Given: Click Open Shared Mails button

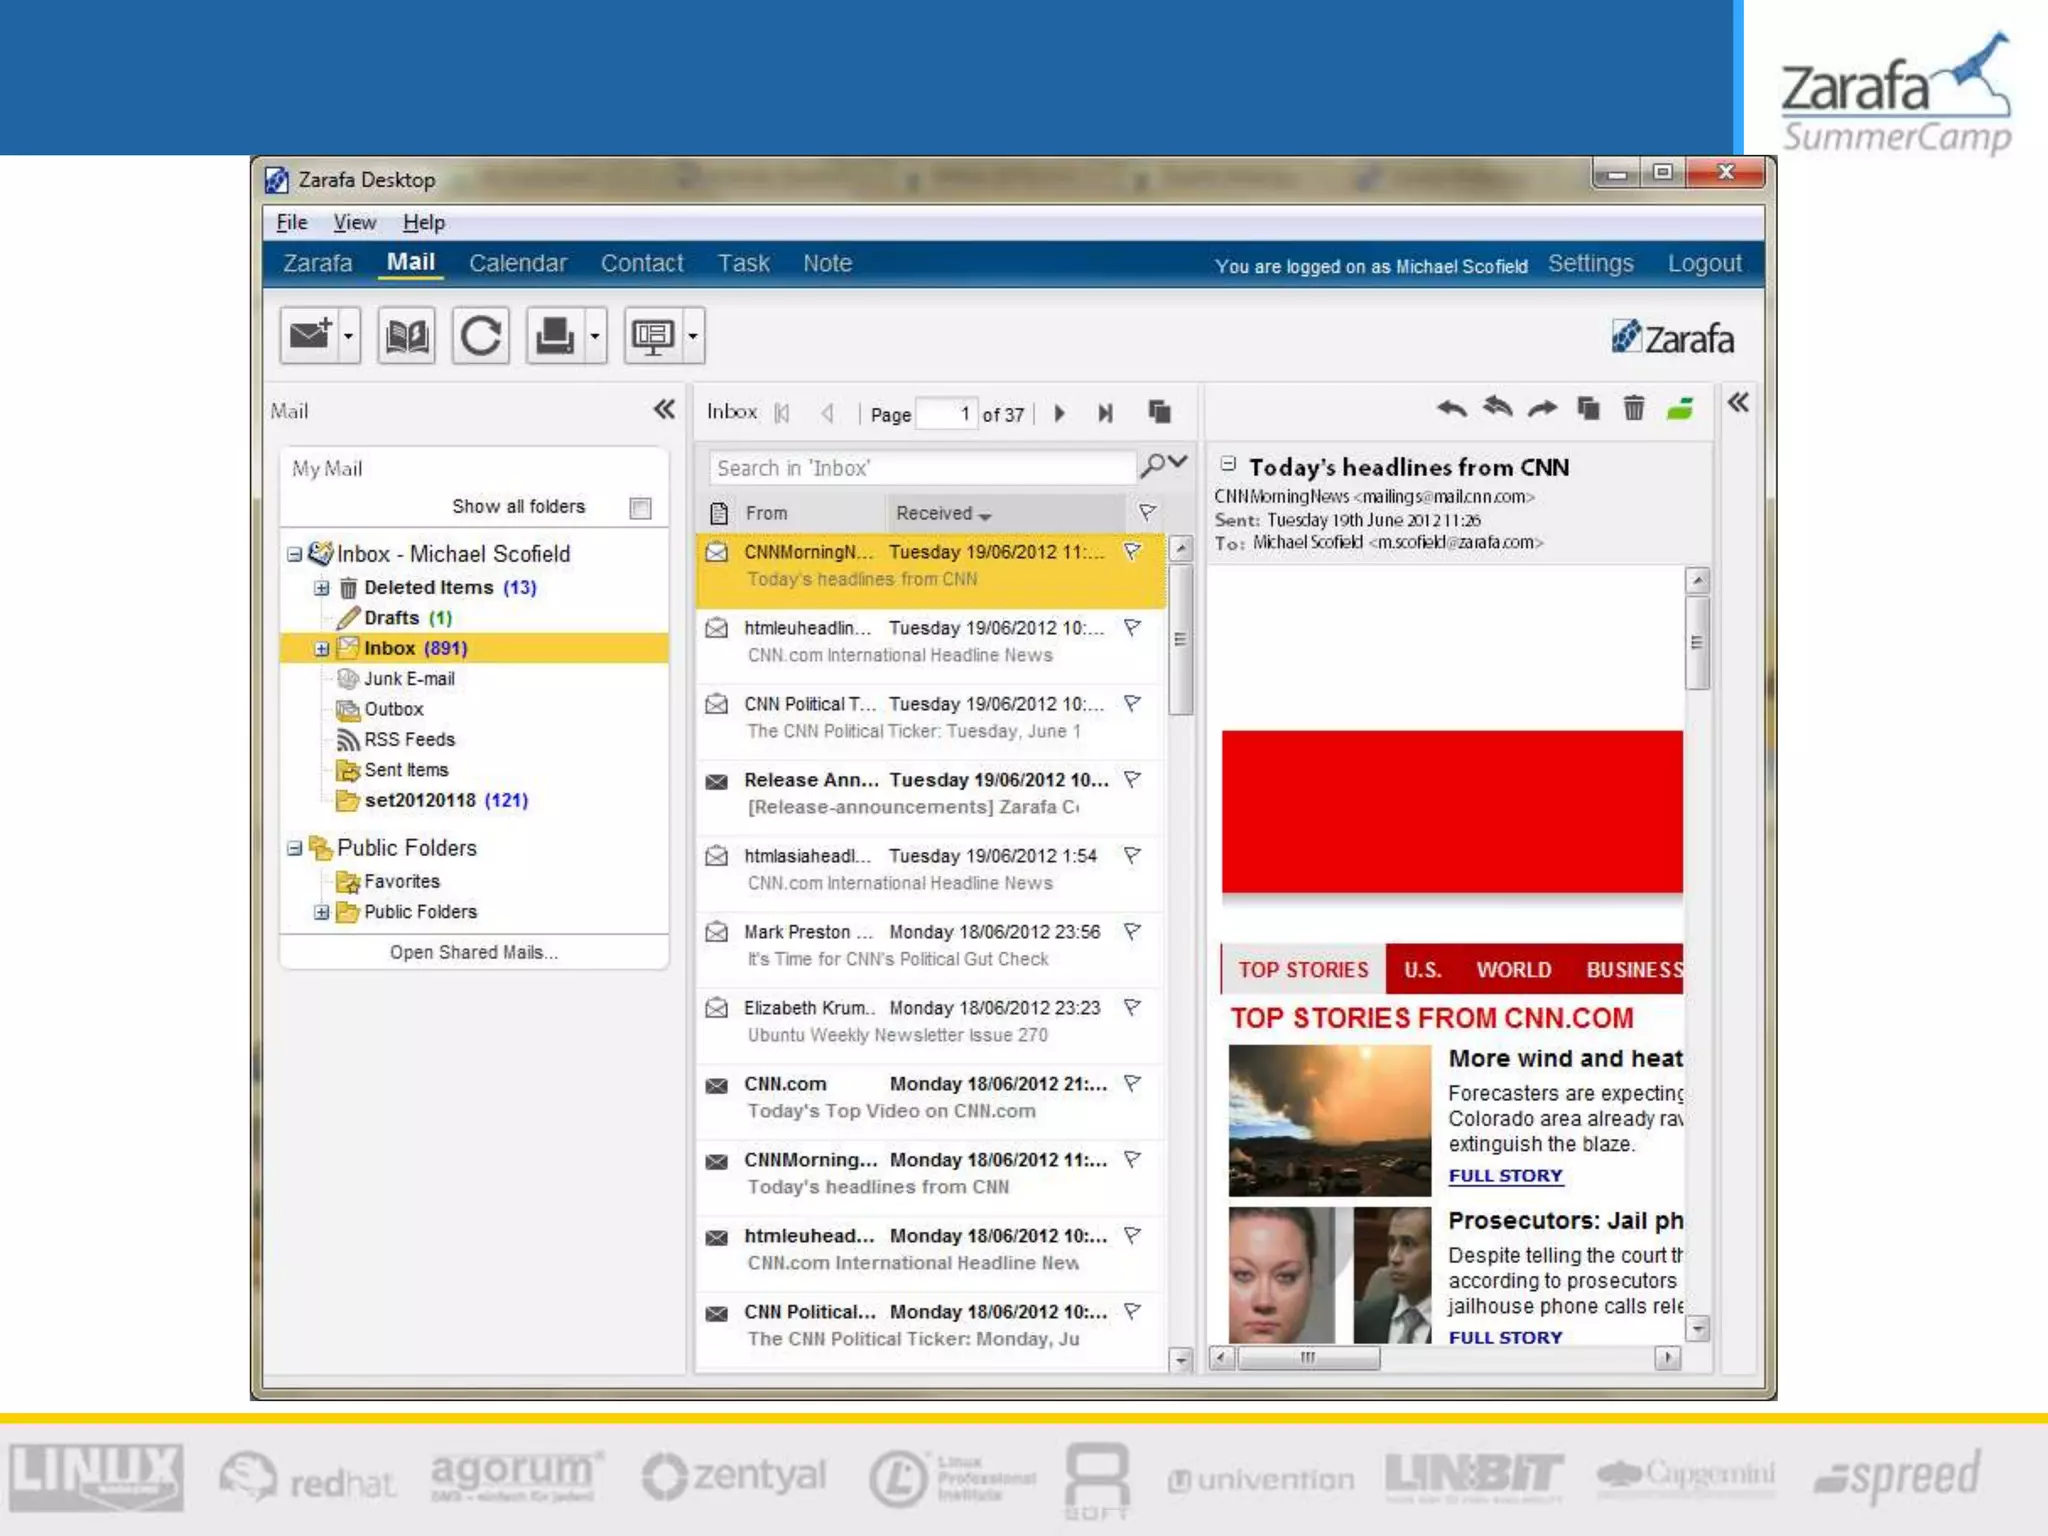Looking at the screenshot, I should tap(474, 952).
